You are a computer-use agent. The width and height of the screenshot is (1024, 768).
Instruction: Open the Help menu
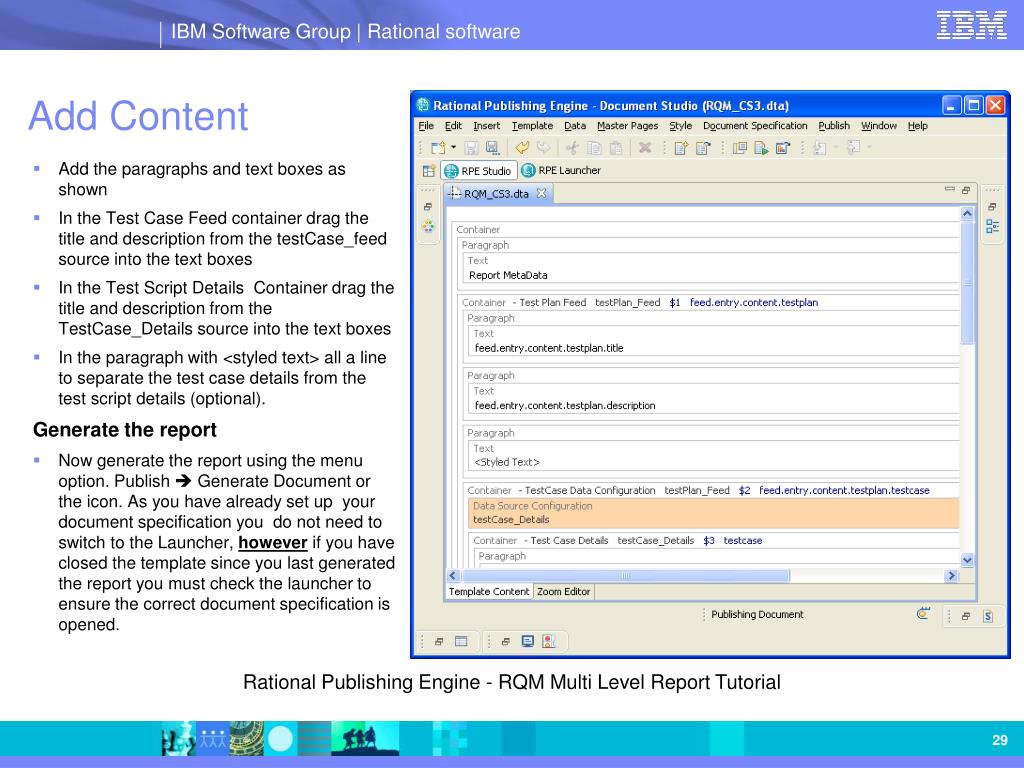pos(918,125)
